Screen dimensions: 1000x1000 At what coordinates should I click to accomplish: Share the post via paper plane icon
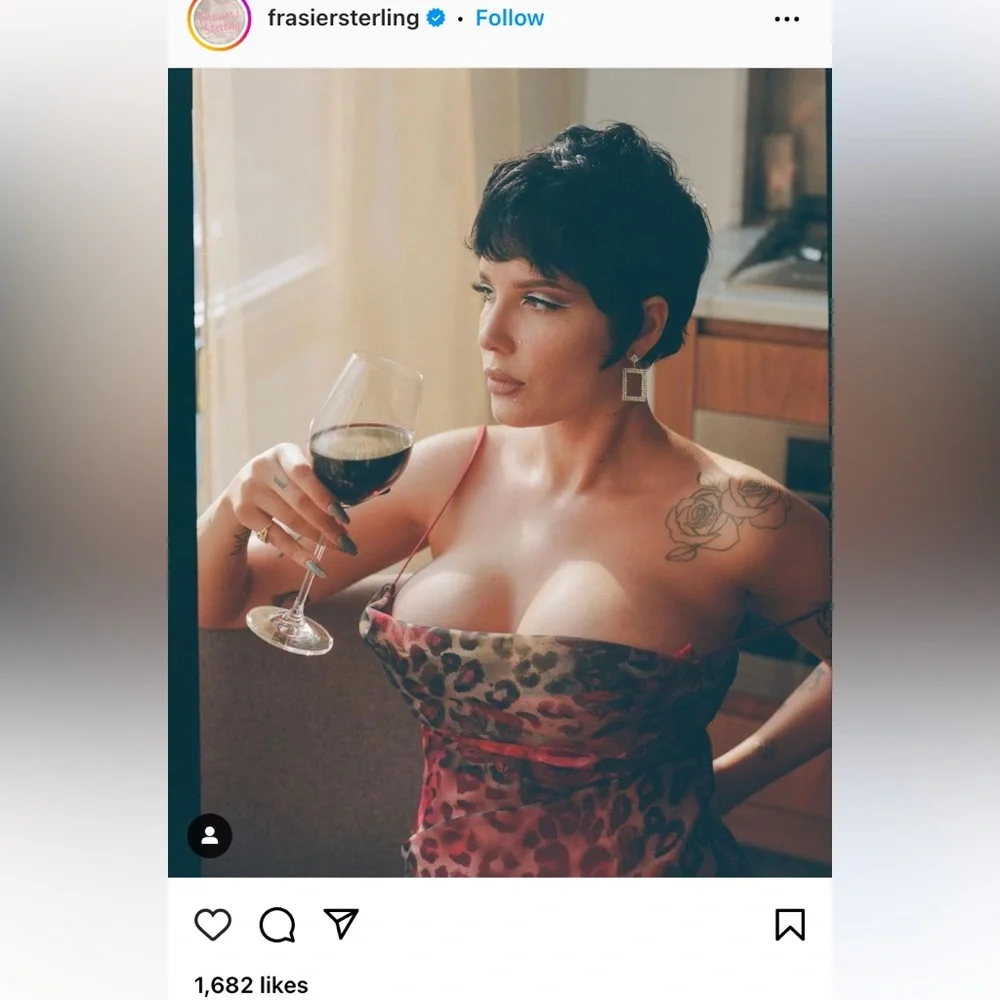pyautogui.click(x=341, y=924)
